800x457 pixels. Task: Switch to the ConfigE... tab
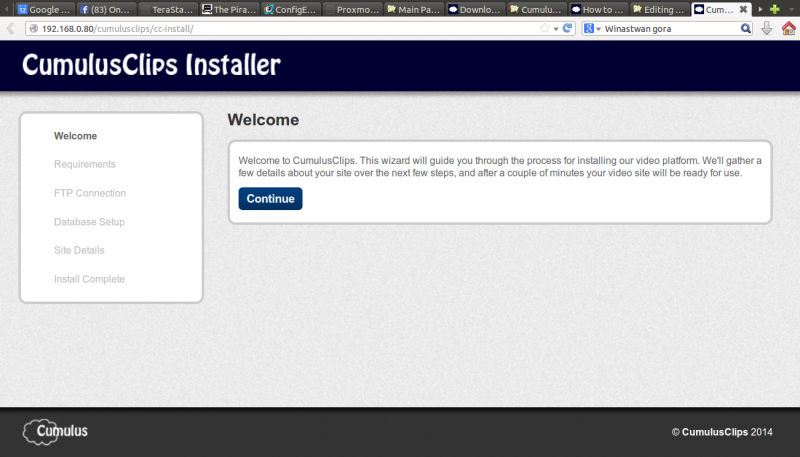click(x=291, y=9)
